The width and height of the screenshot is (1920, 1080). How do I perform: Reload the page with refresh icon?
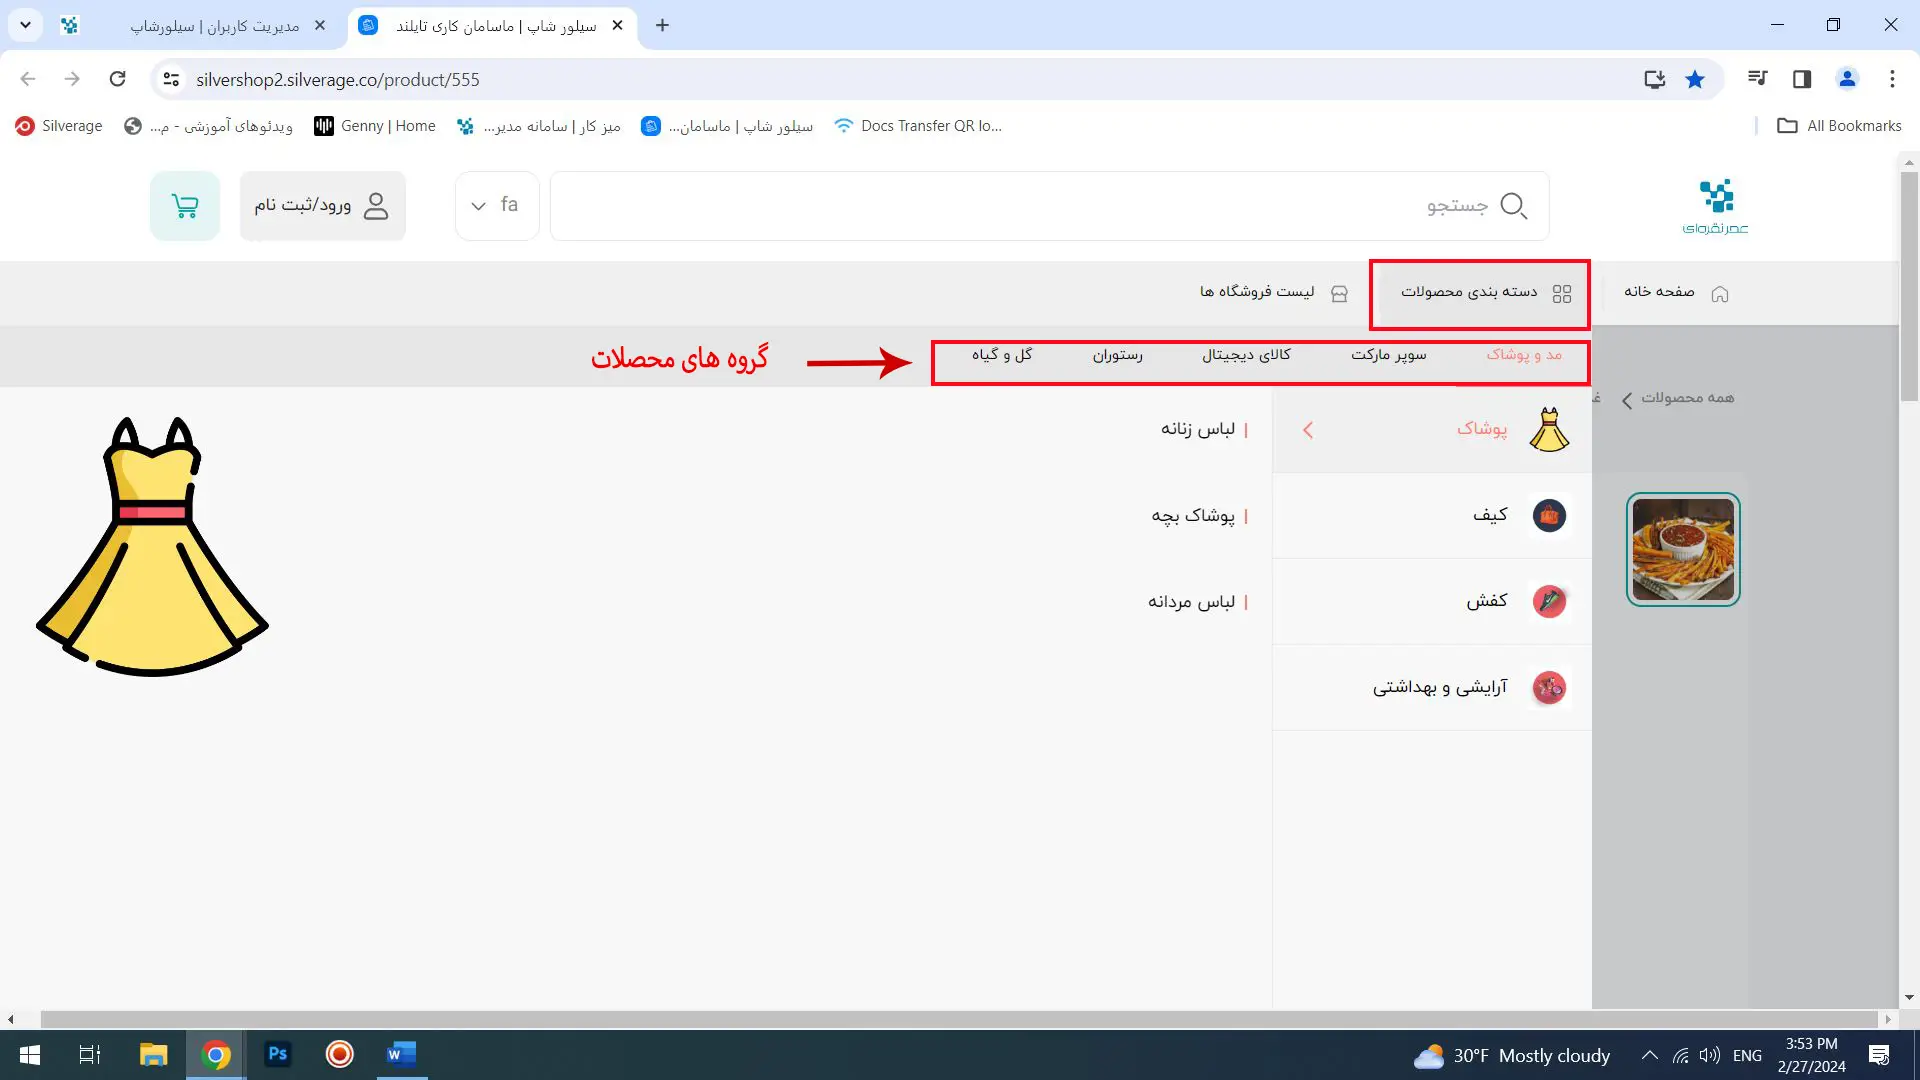118,79
